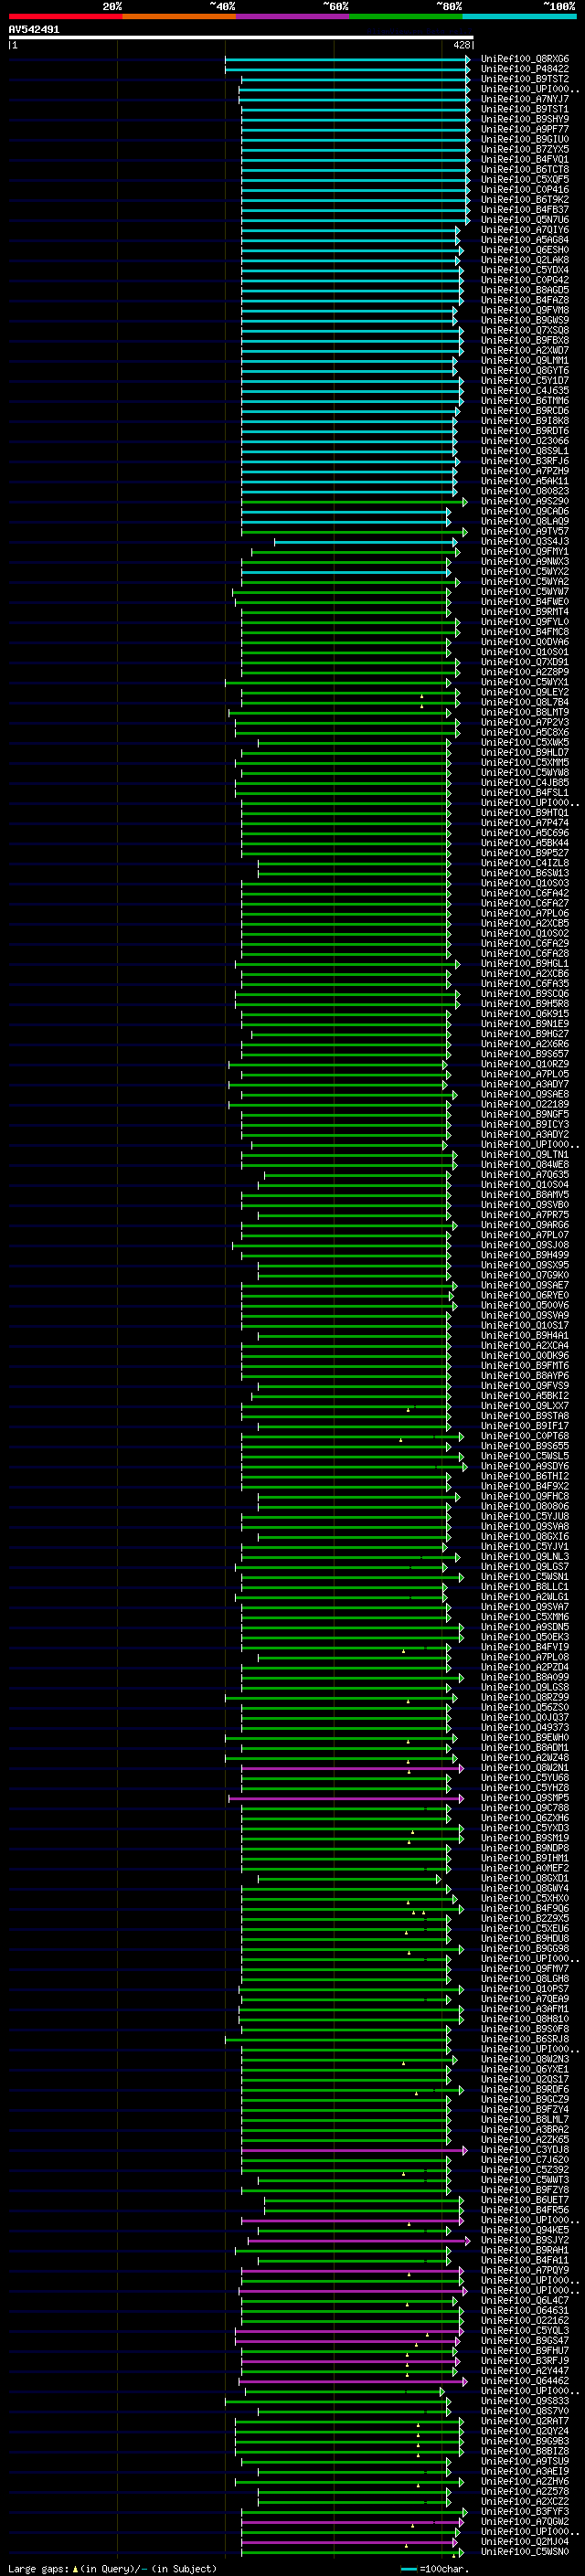Viewport: 585px width, 2576px height.
Task: Open hit UniRef100_P48422
Action: pyautogui.click(x=524, y=69)
